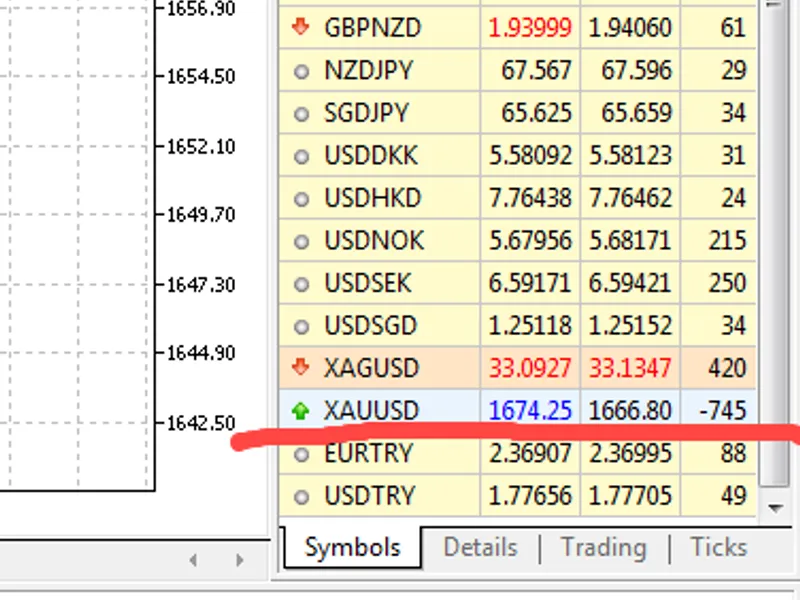The height and width of the screenshot is (600, 800).
Task: Click the gray circle icon beside USDHKD
Action: (302, 199)
